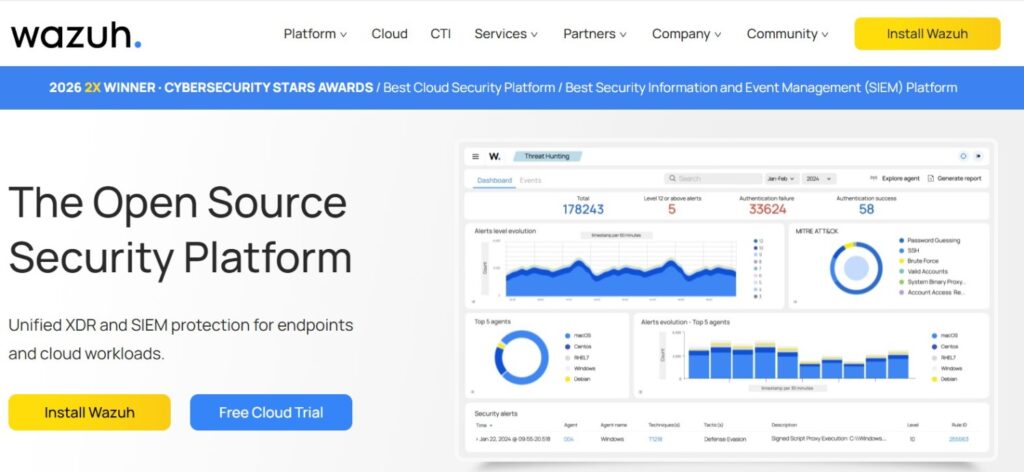Click Authentication failure value 33624
This screenshot has width=1024, height=472.
pyautogui.click(x=767, y=209)
